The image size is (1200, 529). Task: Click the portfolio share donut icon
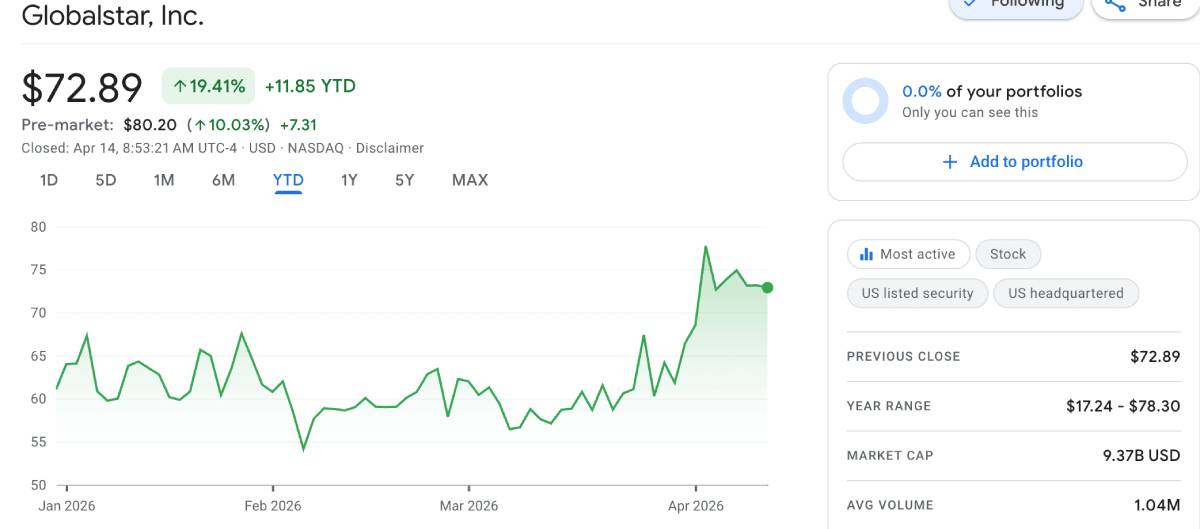pos(865,101)
